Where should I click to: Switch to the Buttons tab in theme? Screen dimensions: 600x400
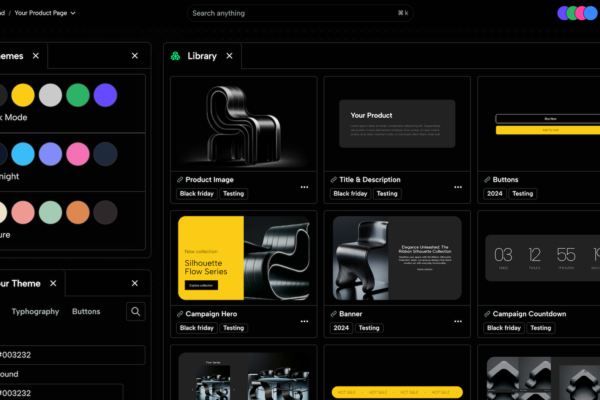click(x=86, y=312)
